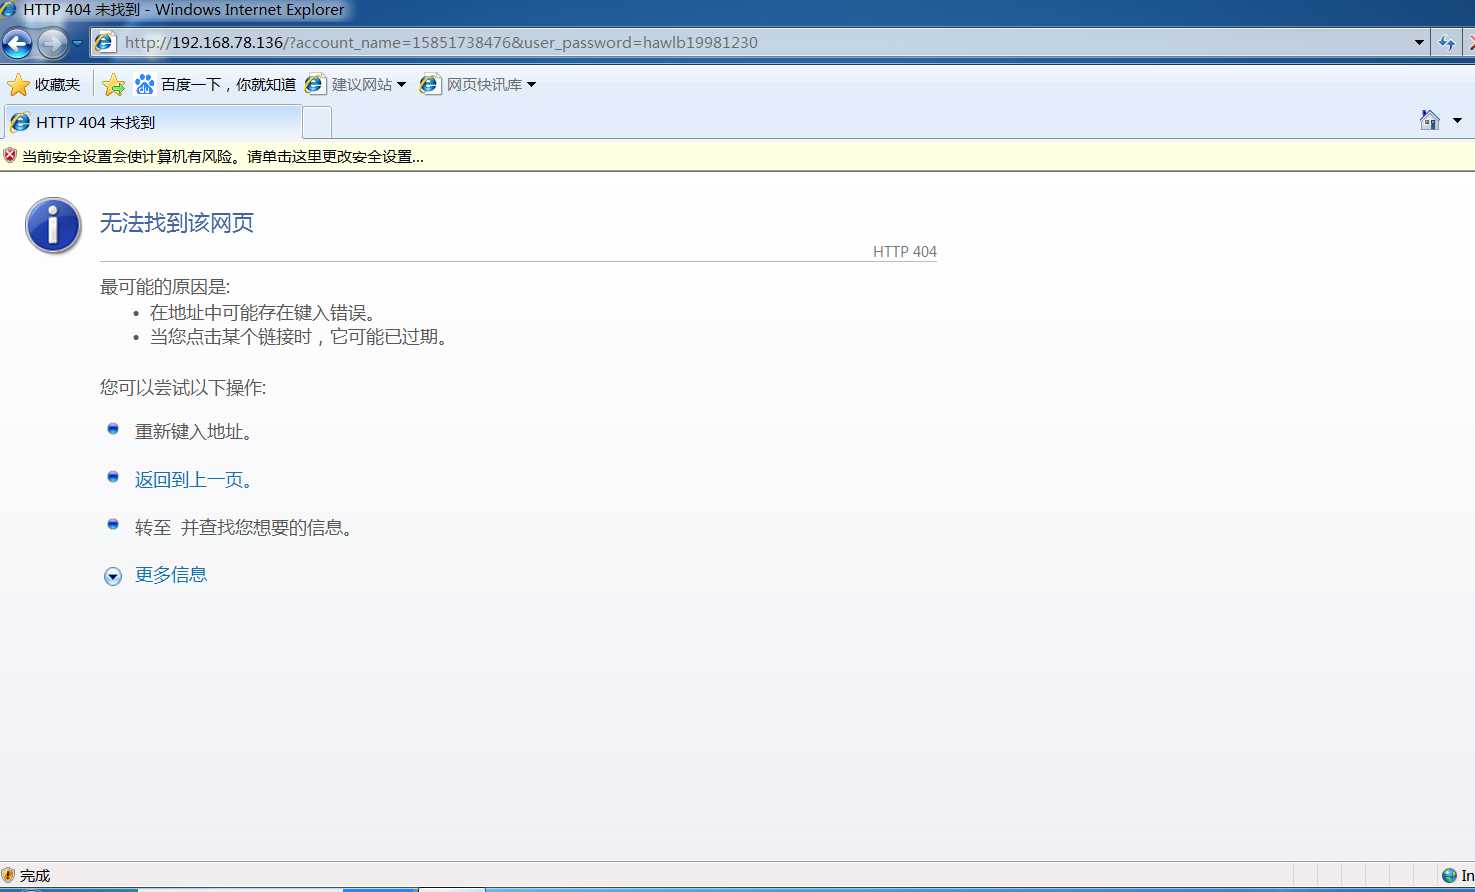This screenshot has width=1475, height=892.
Task: Open the 收藏夹 favorites button
Action: point(44,84)
